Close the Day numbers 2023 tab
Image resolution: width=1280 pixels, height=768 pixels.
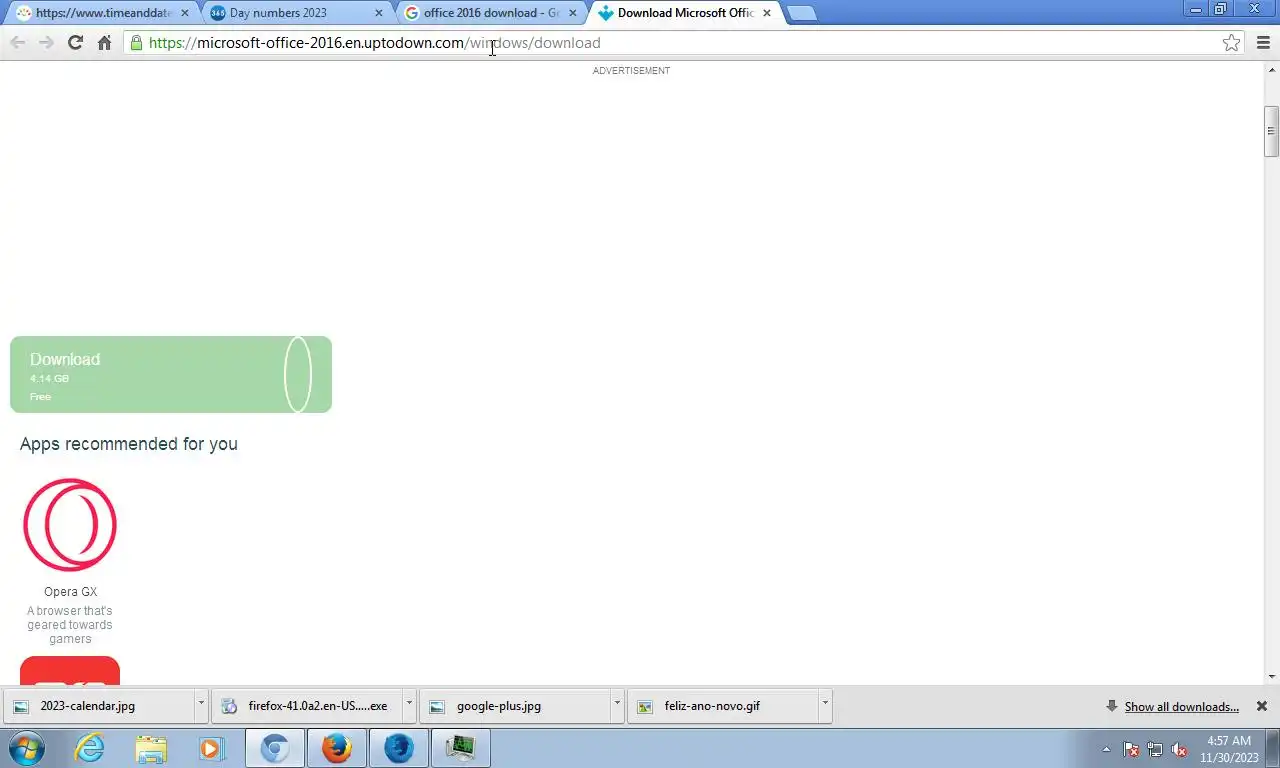378,13
